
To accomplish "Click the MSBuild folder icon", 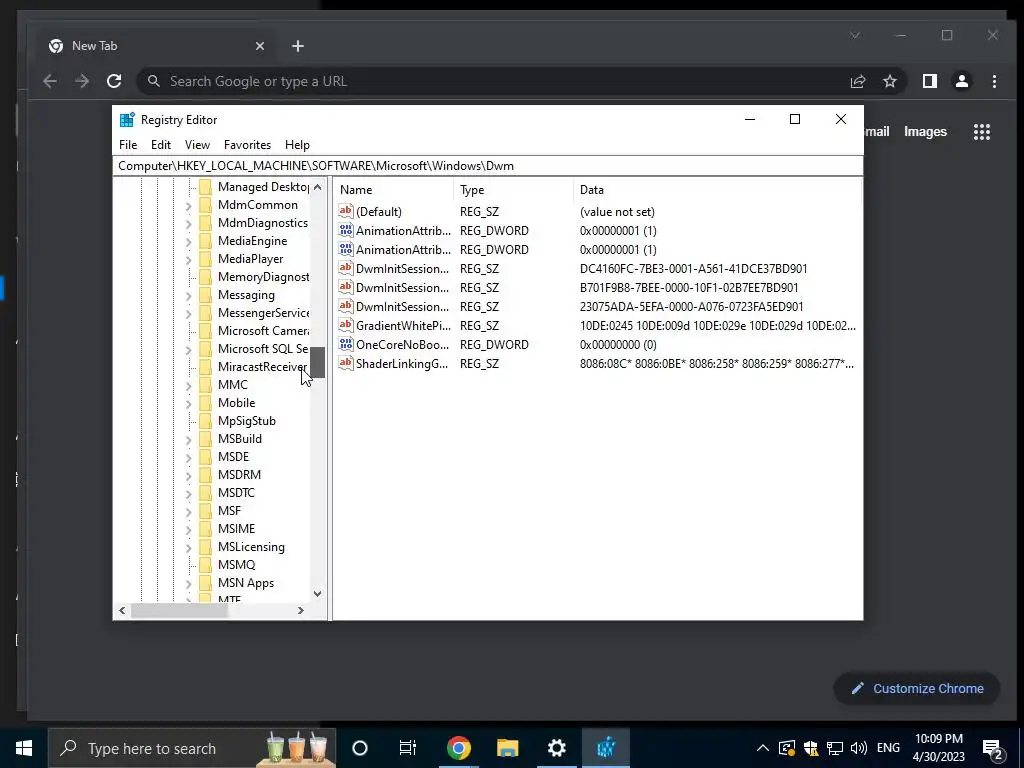I will coord(205,439).
